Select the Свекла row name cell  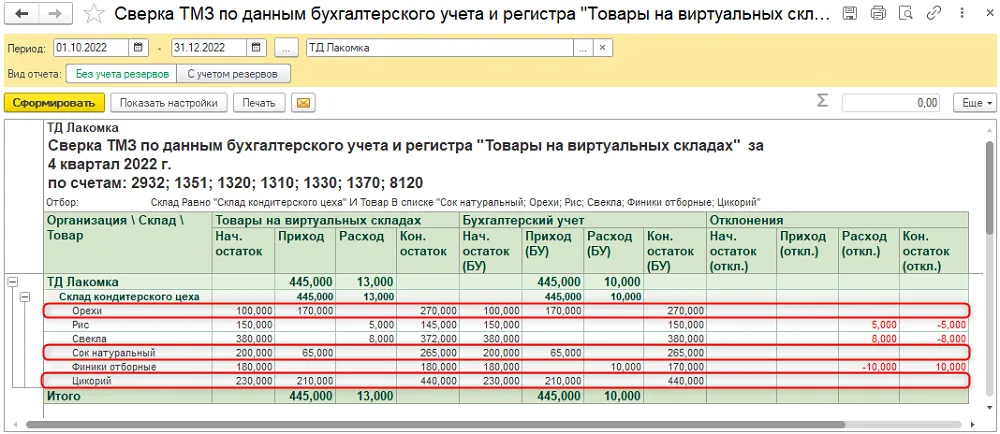pos(128,338)
